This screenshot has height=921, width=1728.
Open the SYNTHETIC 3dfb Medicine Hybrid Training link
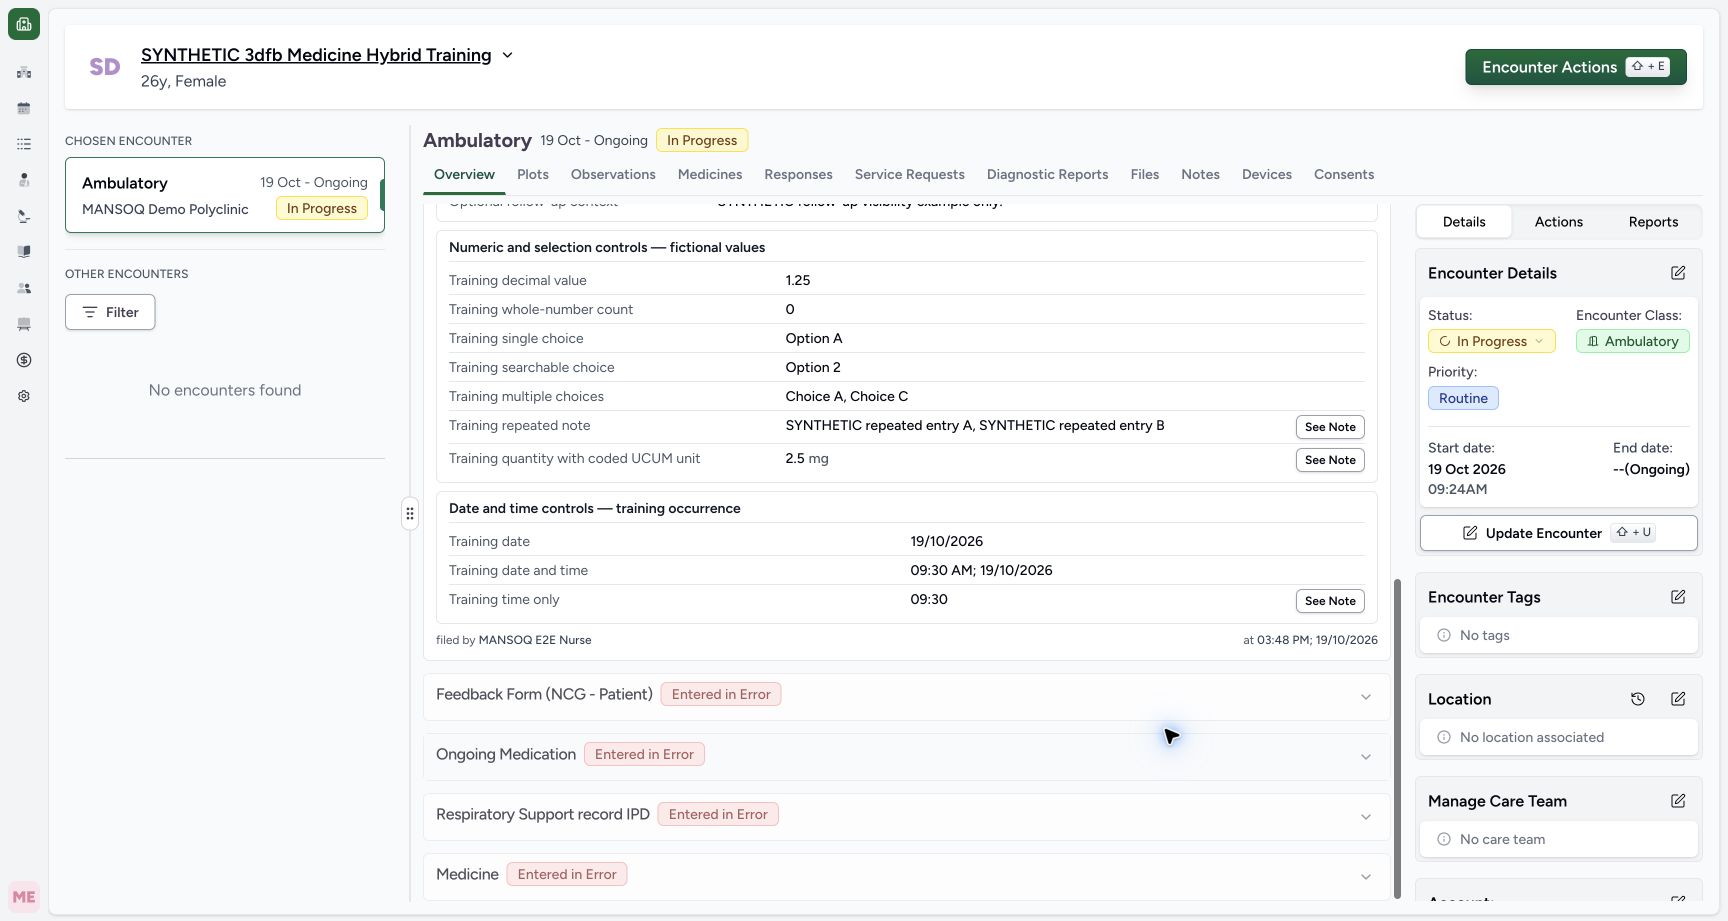coord(316,55)
